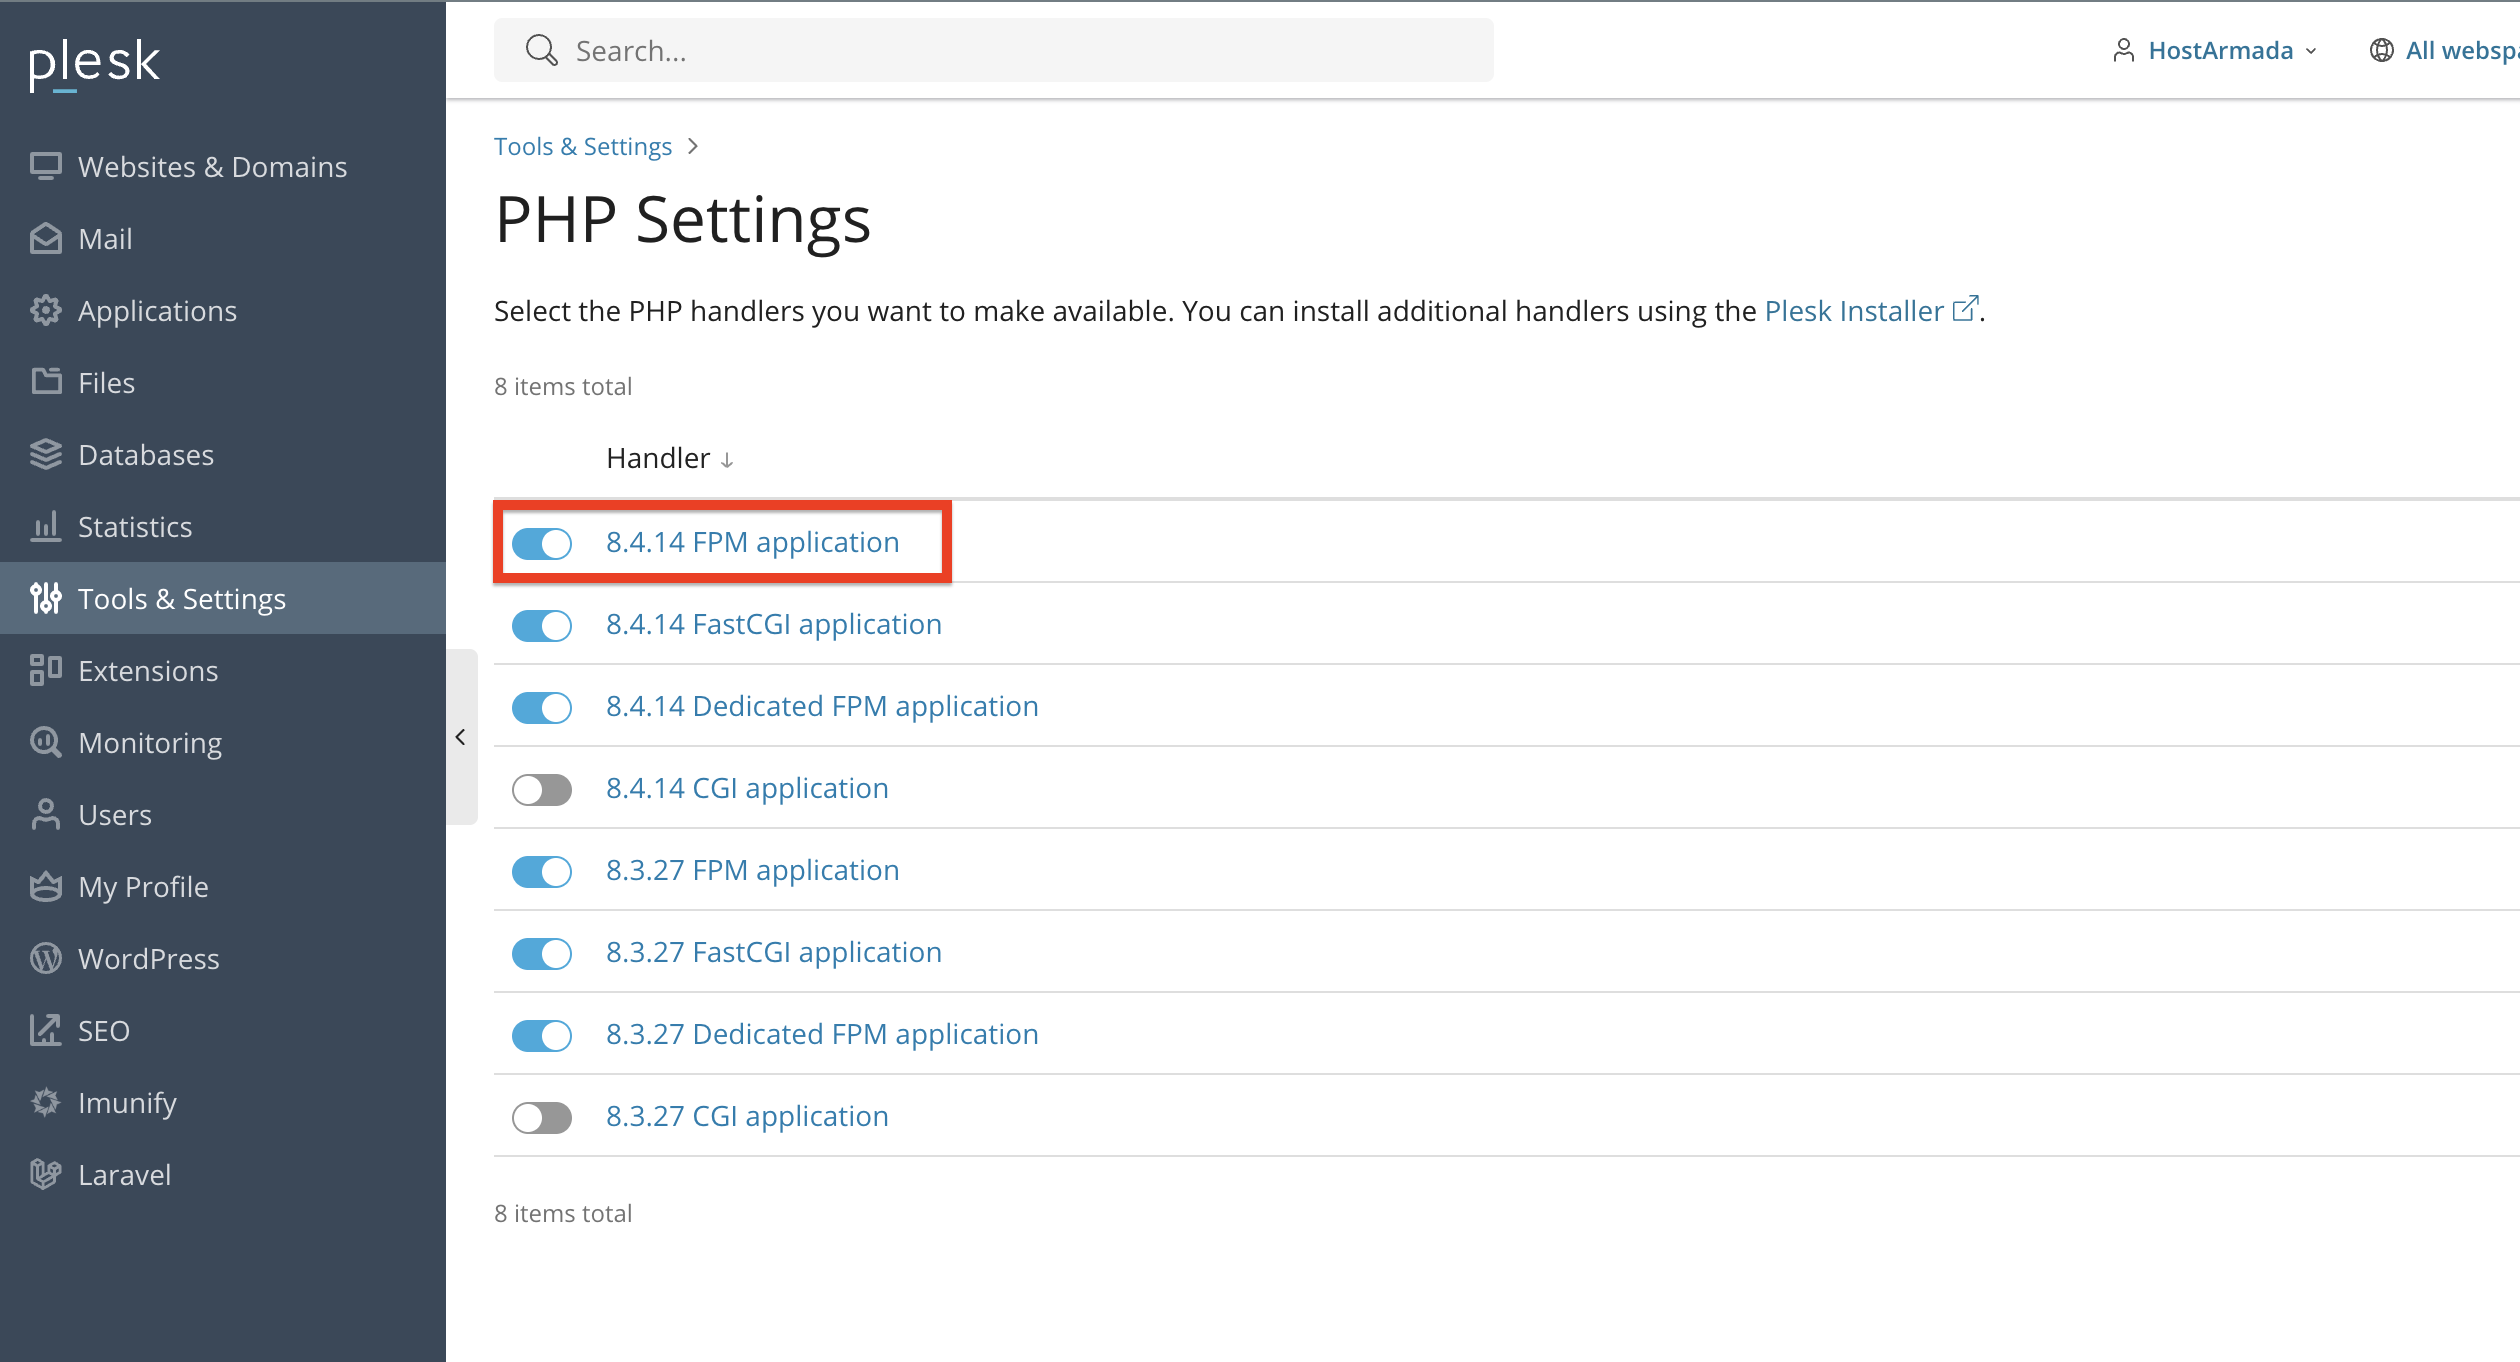2520x1362 pixels.
Task: Open the Plesk Installer link
Action: coord(1871,310)
